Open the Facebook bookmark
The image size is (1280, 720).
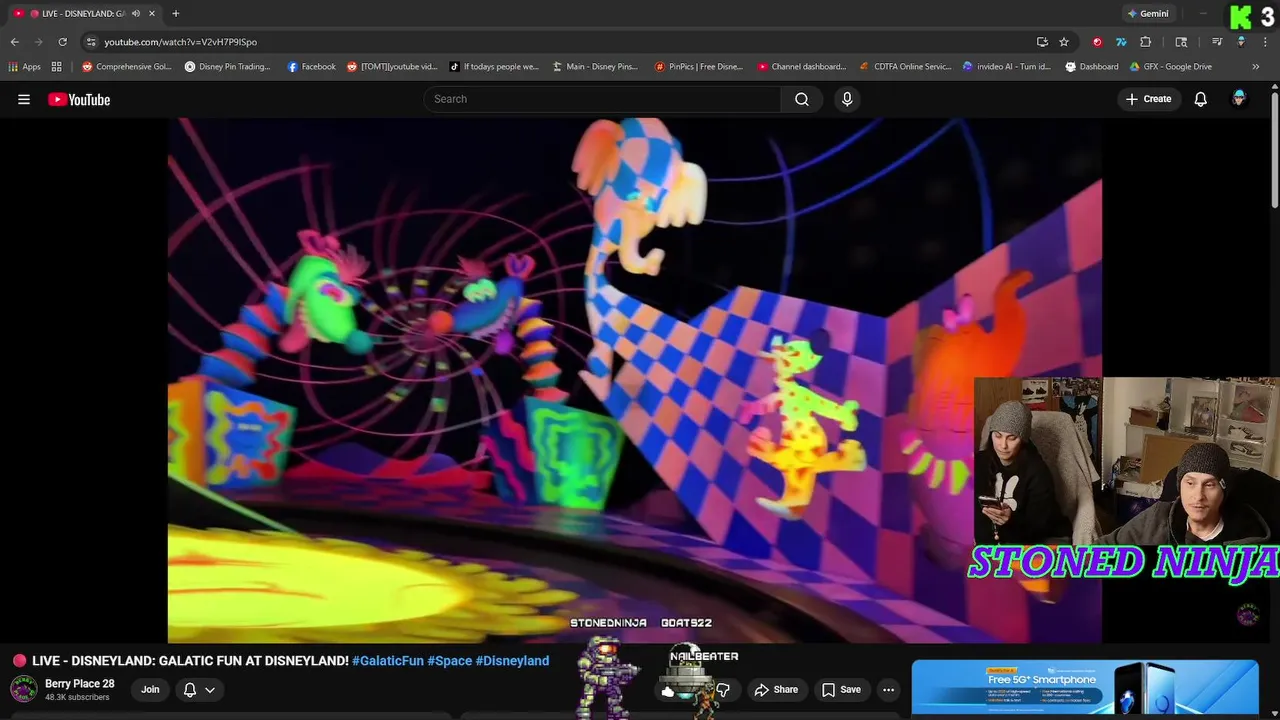[311, 67]
